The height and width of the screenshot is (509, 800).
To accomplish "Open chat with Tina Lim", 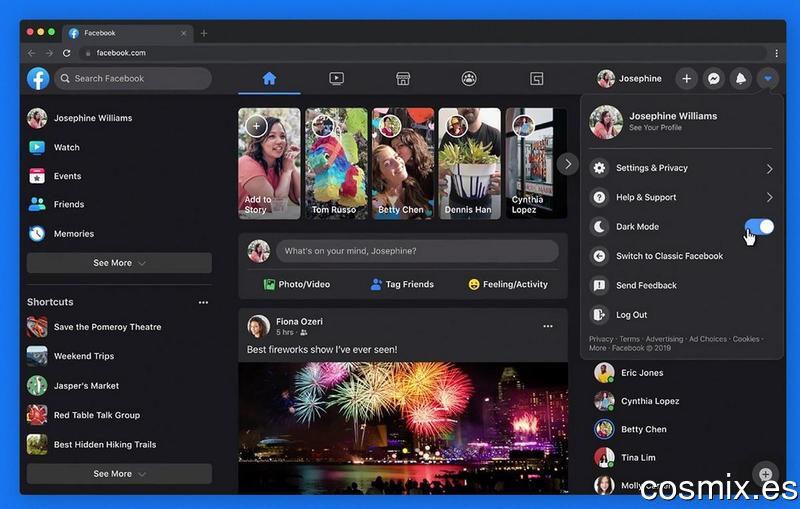I will 625,457.
